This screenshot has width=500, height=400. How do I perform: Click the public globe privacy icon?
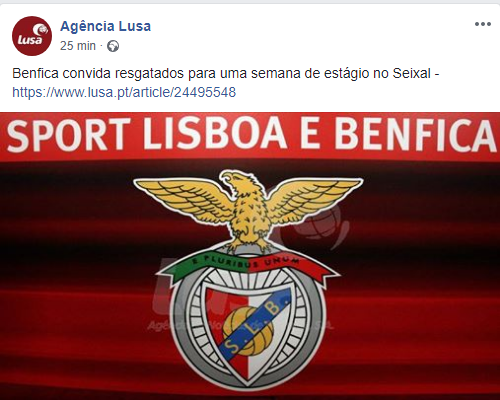[113, 46]
